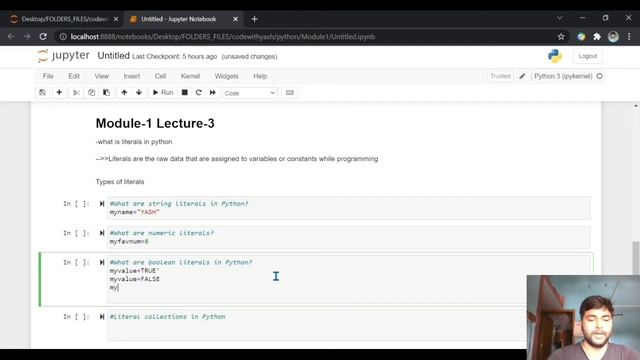Restart kernel and run all cells icon
Viewport: 640px width, 360px height.
[x=213, y=93]
